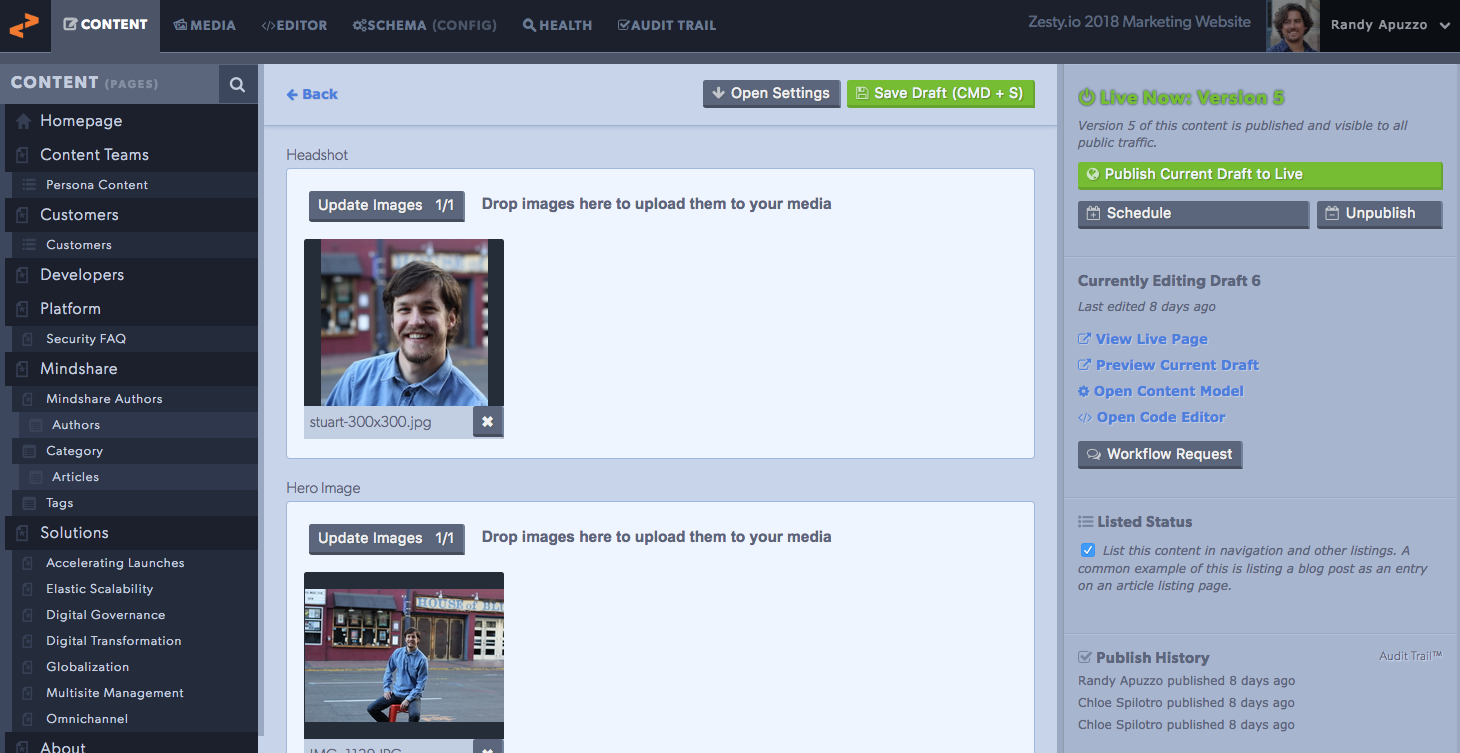Viewport: 1460px width, 753px height.
Task: Click the list icon beside Mindshare Authors
Action: 28,399
